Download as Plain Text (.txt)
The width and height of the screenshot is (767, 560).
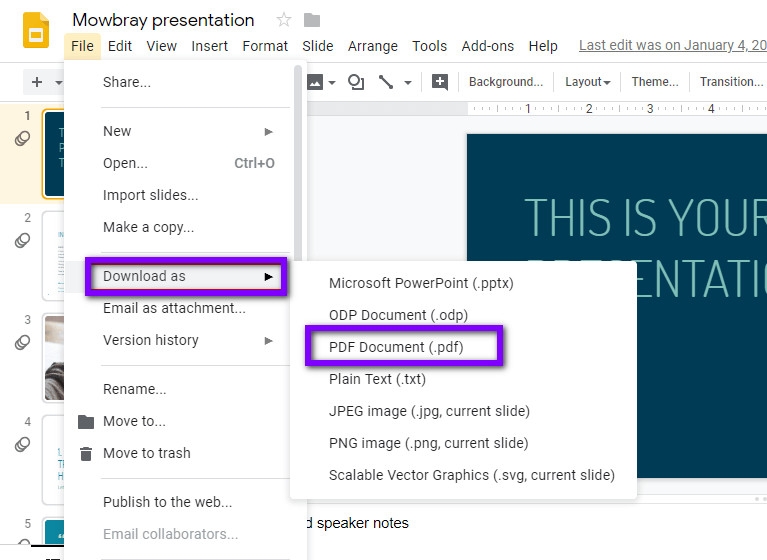point(463,379)
